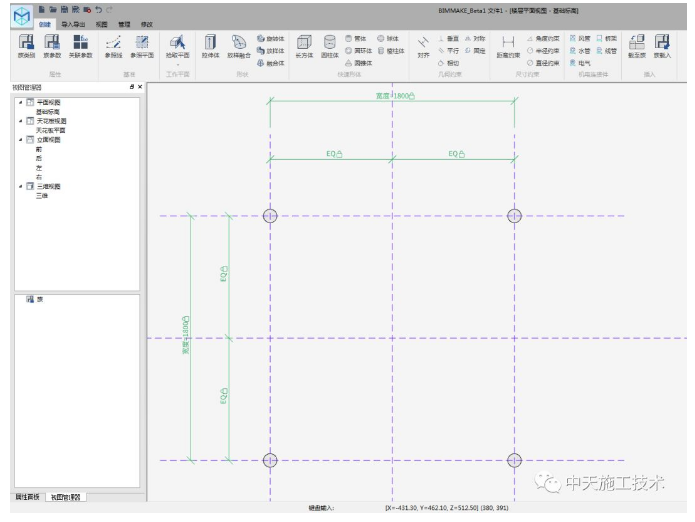This screenshot has height=522, width=695.
Task: Create a 长方体 cuboid shape
Action: [304, 47]
